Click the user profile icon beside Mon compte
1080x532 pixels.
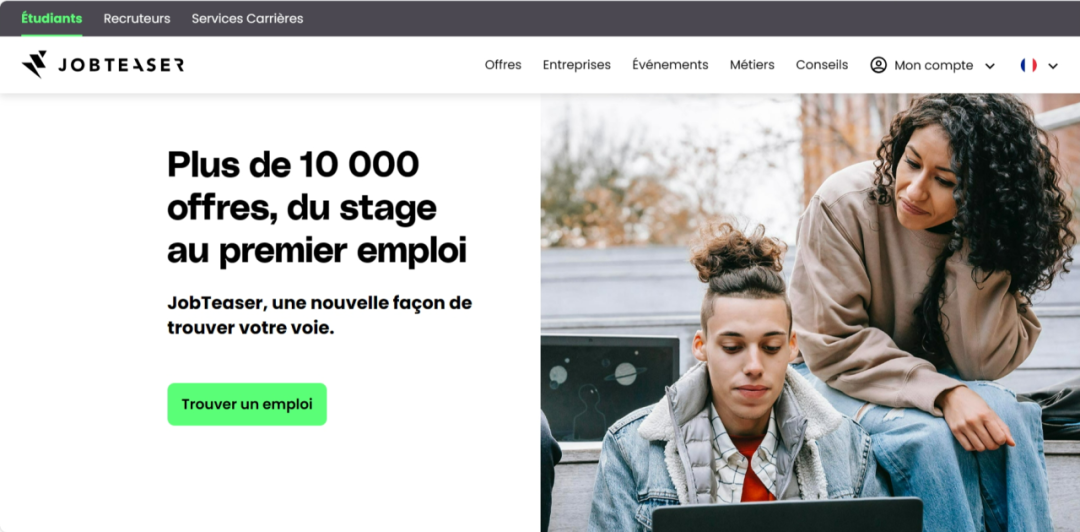pos(878,65)
